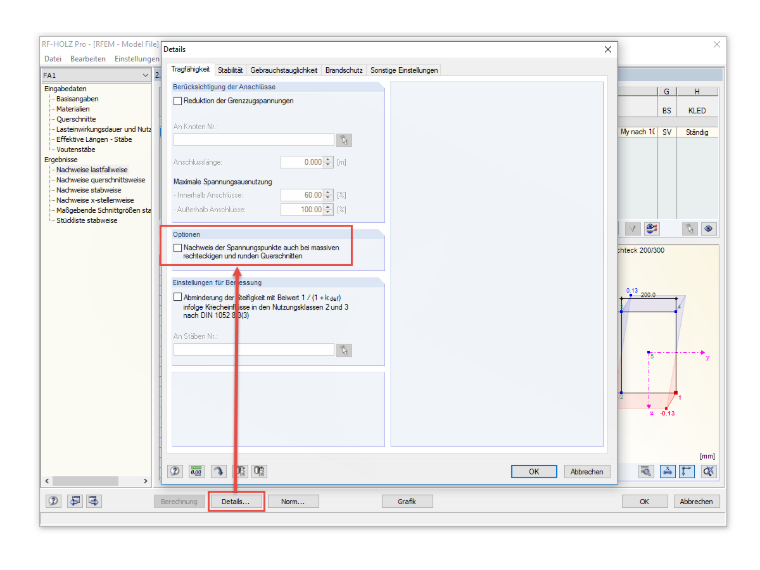760x570 pixels.
Task: Click OK in the Details dialog
Action: [534, 471]
